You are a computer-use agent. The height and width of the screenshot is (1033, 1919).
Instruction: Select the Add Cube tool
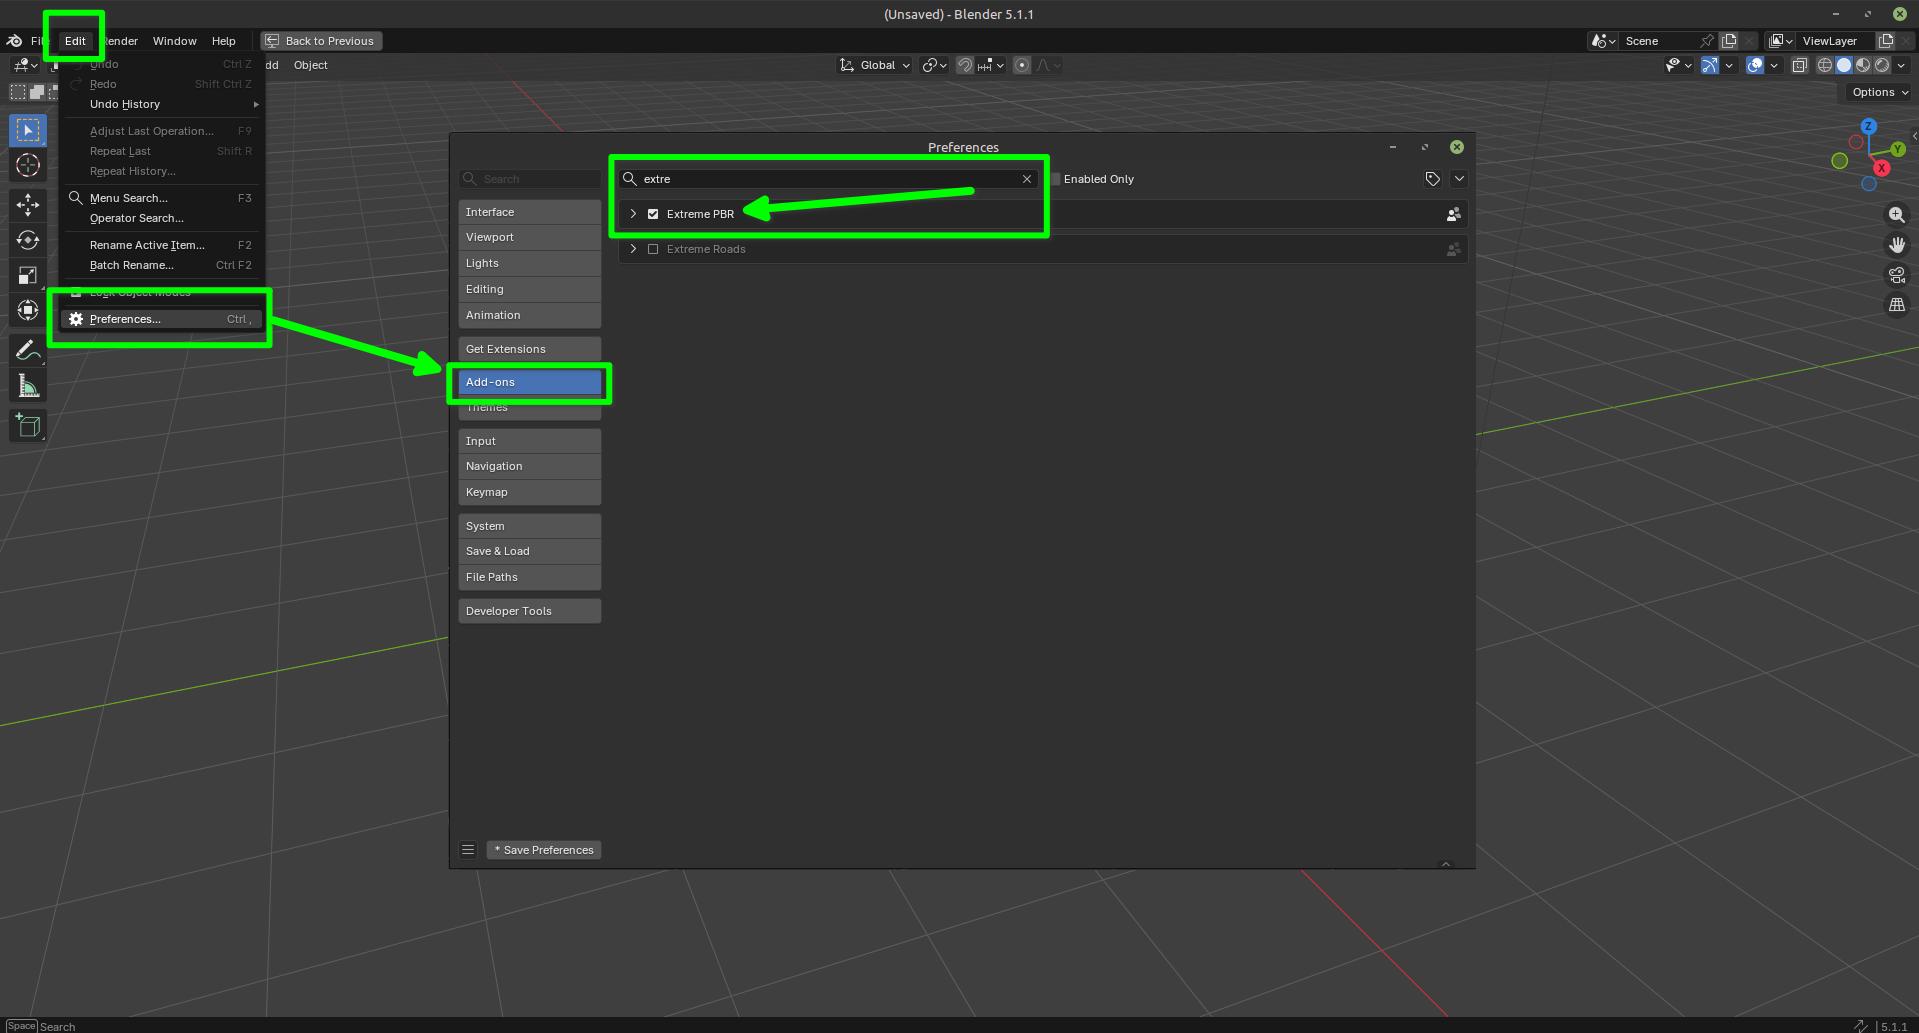coord(28,426)
